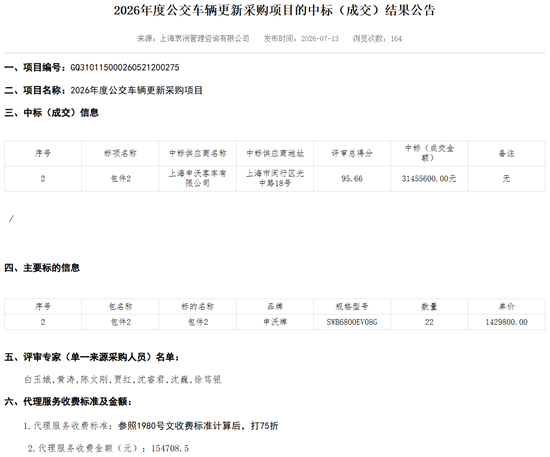The image size is (550, 457).
Task: Click the 中标（成交金额）column header
Action: click(x=429, y=153)
